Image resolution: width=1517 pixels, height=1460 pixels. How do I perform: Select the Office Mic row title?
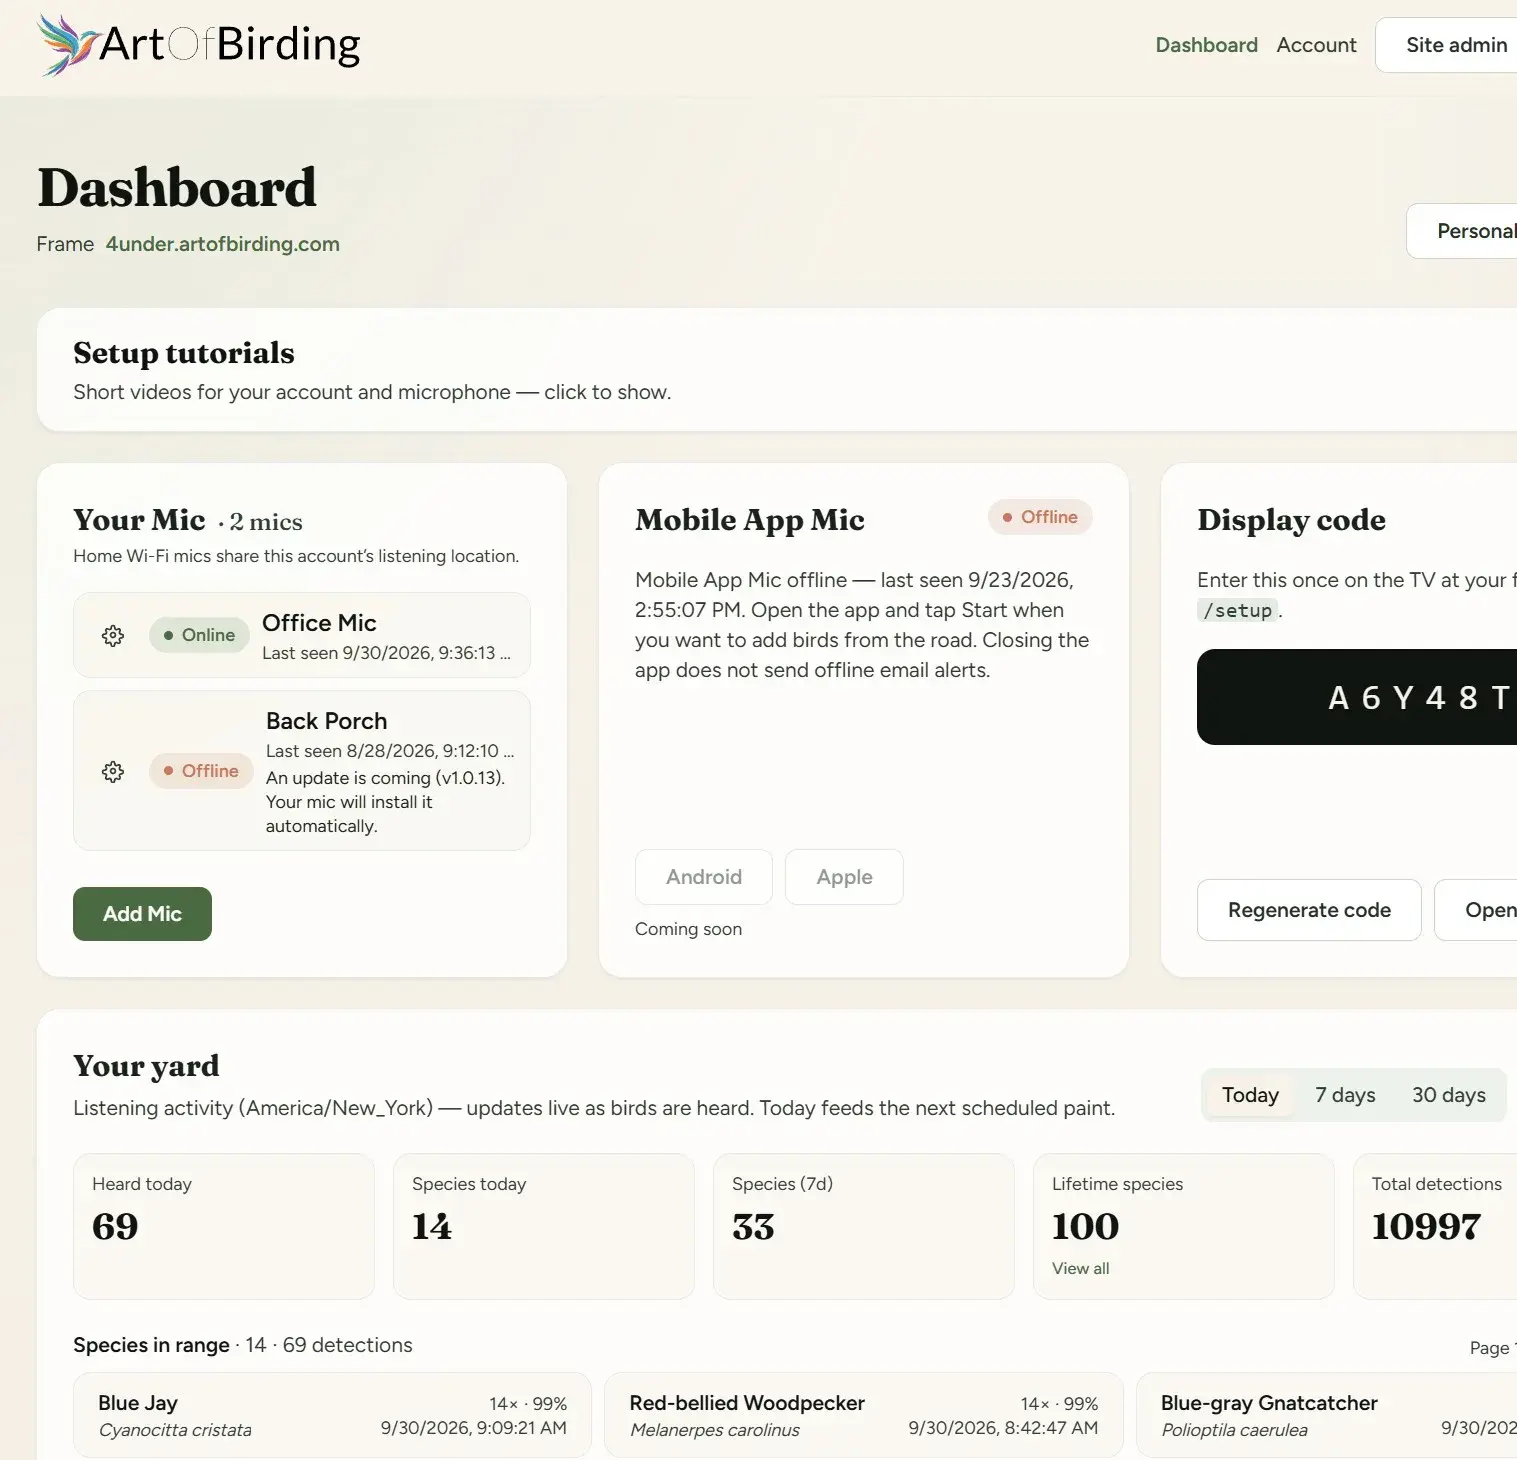pyautogui.click(x=319, y=623)
